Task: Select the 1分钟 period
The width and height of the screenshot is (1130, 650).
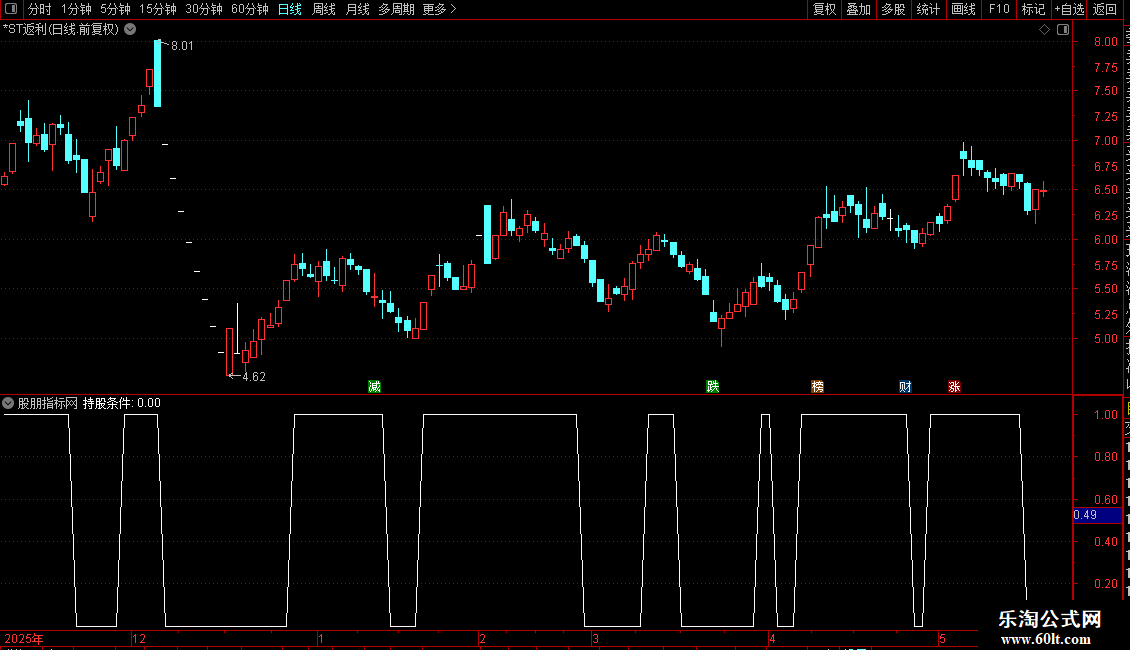Action: [76, 9]
